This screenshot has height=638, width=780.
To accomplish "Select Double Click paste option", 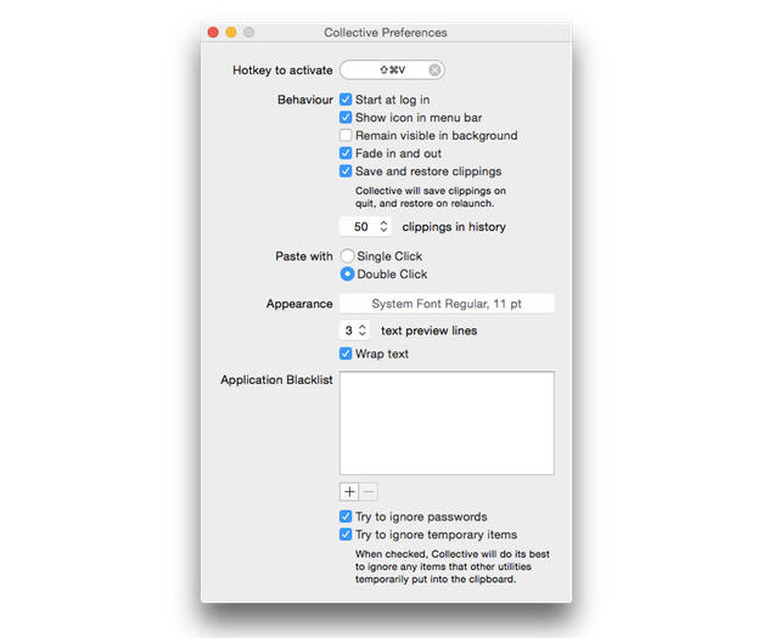I will point(347,274).
